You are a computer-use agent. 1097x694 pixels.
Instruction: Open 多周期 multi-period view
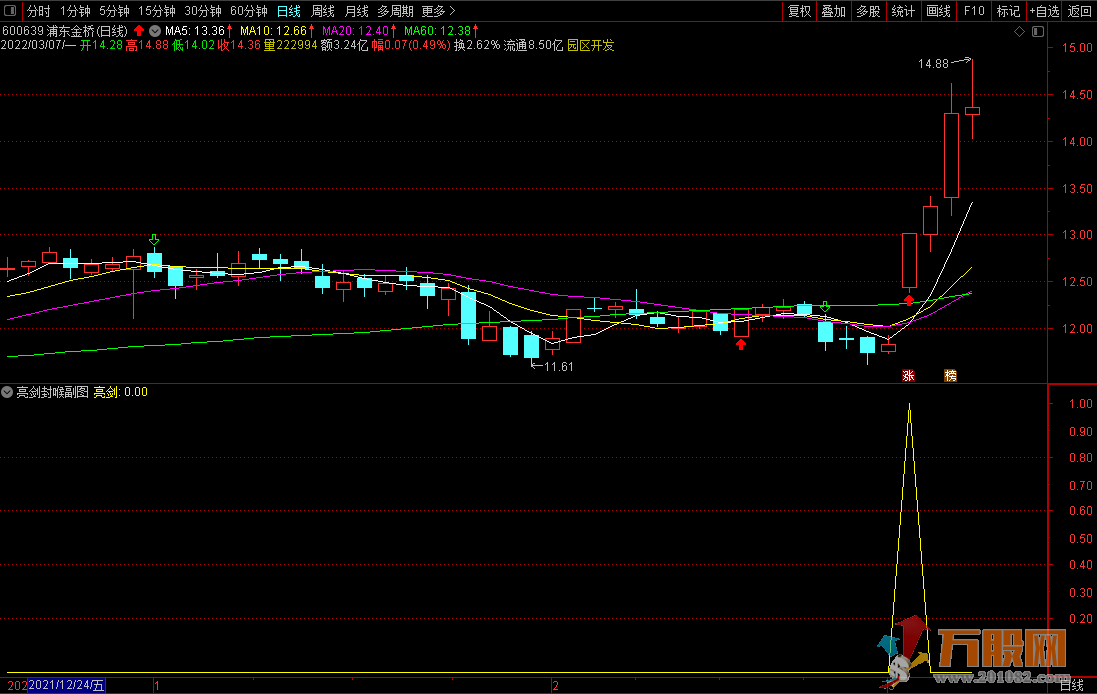395,11
